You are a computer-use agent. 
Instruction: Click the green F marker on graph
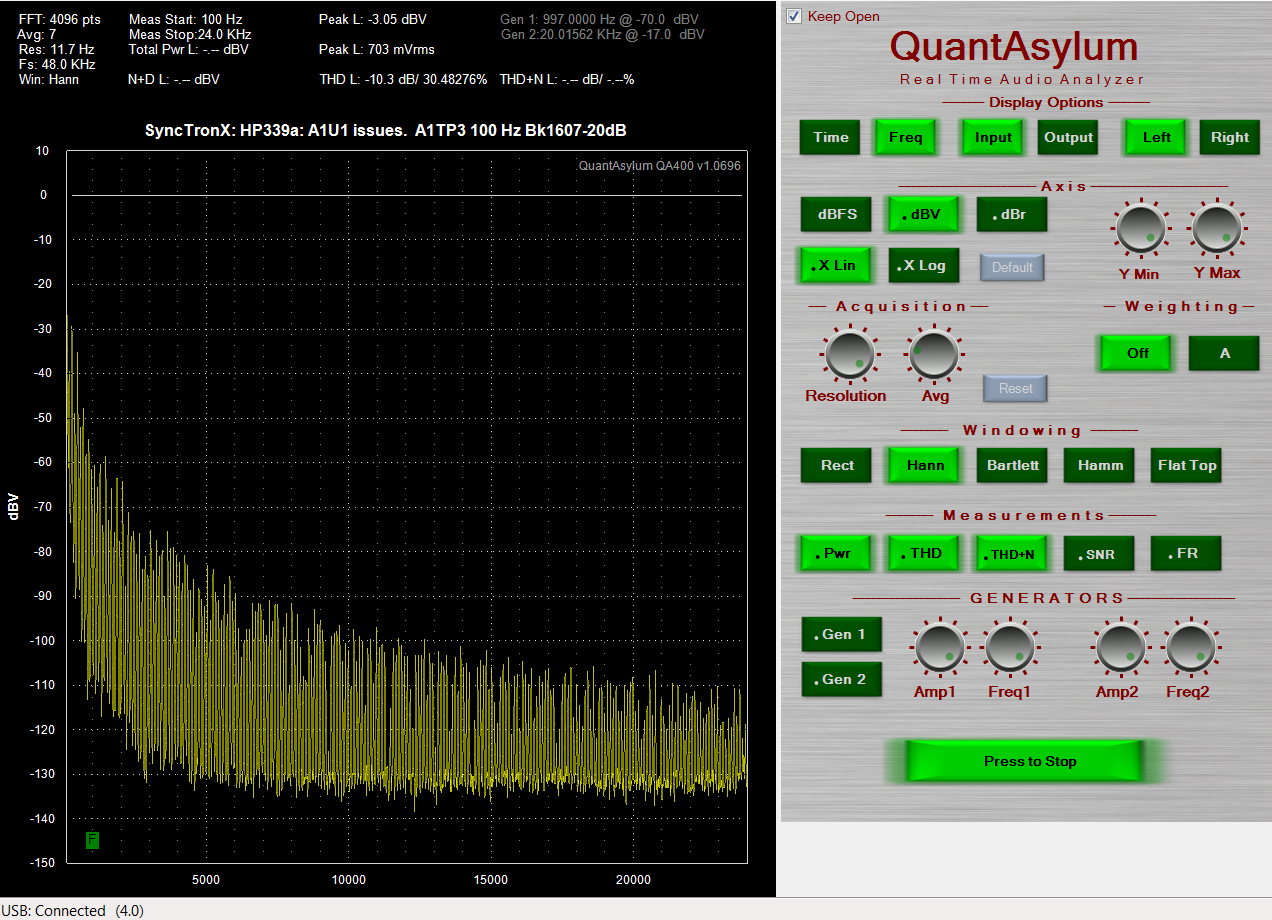point(93,840)
